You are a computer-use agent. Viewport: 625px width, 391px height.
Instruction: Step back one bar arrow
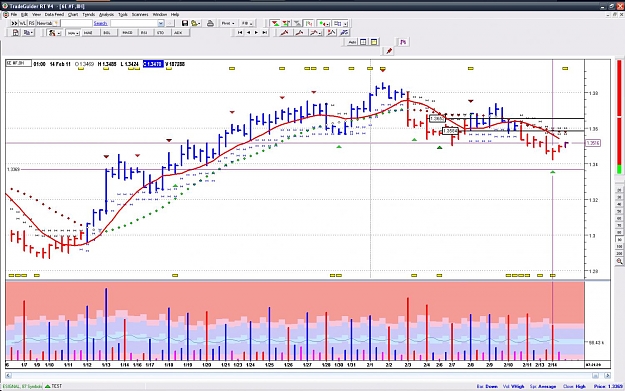(248, 33)
